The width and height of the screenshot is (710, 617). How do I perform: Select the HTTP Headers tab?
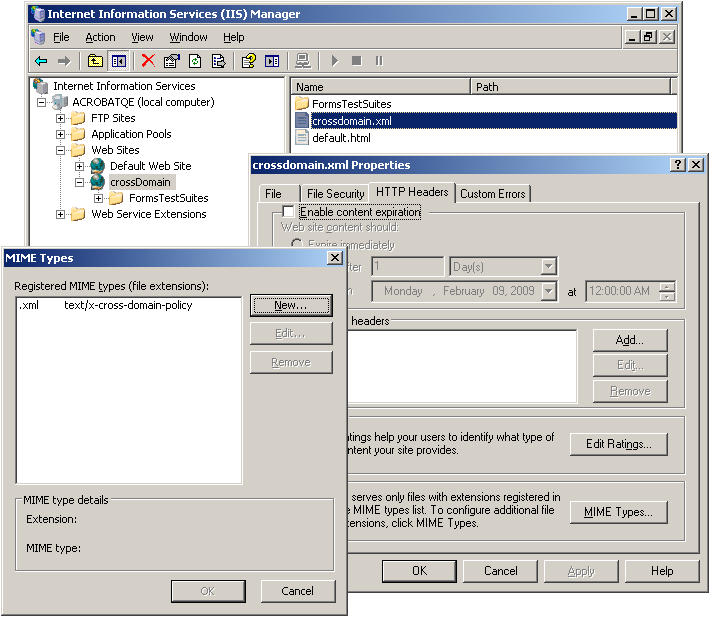[412, 192]
